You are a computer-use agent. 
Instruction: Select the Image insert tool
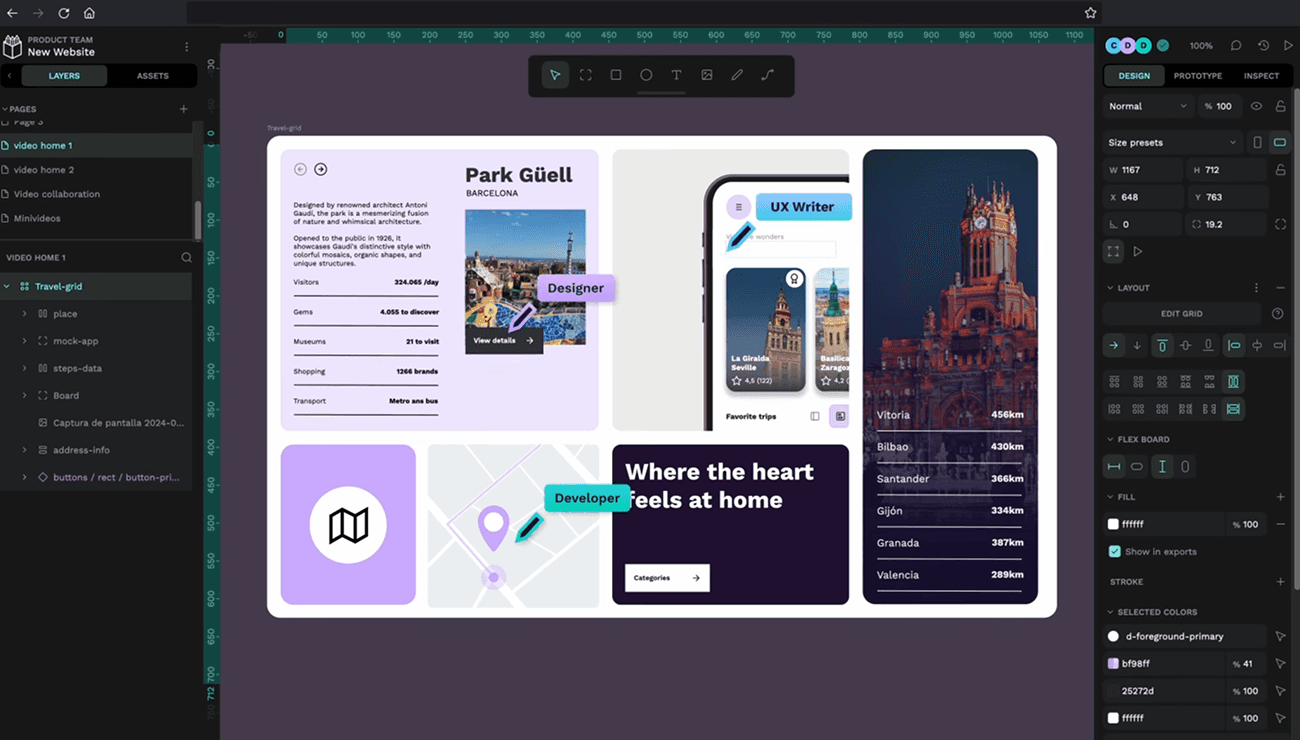pos(707,75)
